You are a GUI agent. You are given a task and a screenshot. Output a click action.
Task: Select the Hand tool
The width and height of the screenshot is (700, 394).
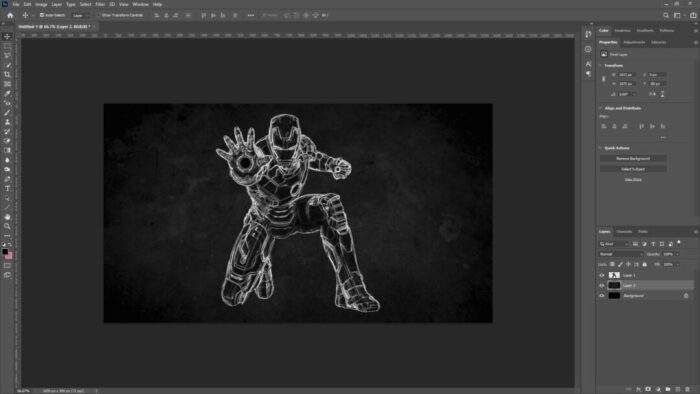pyautogui.click(x=7, y=217)
